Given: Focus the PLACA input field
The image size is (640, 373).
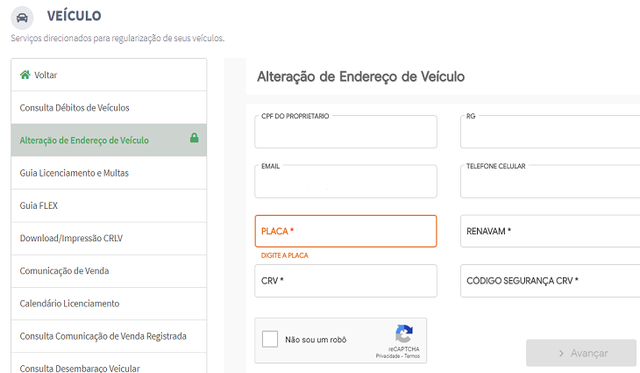Looking at the screenshot, I should [x=346, y=231].
